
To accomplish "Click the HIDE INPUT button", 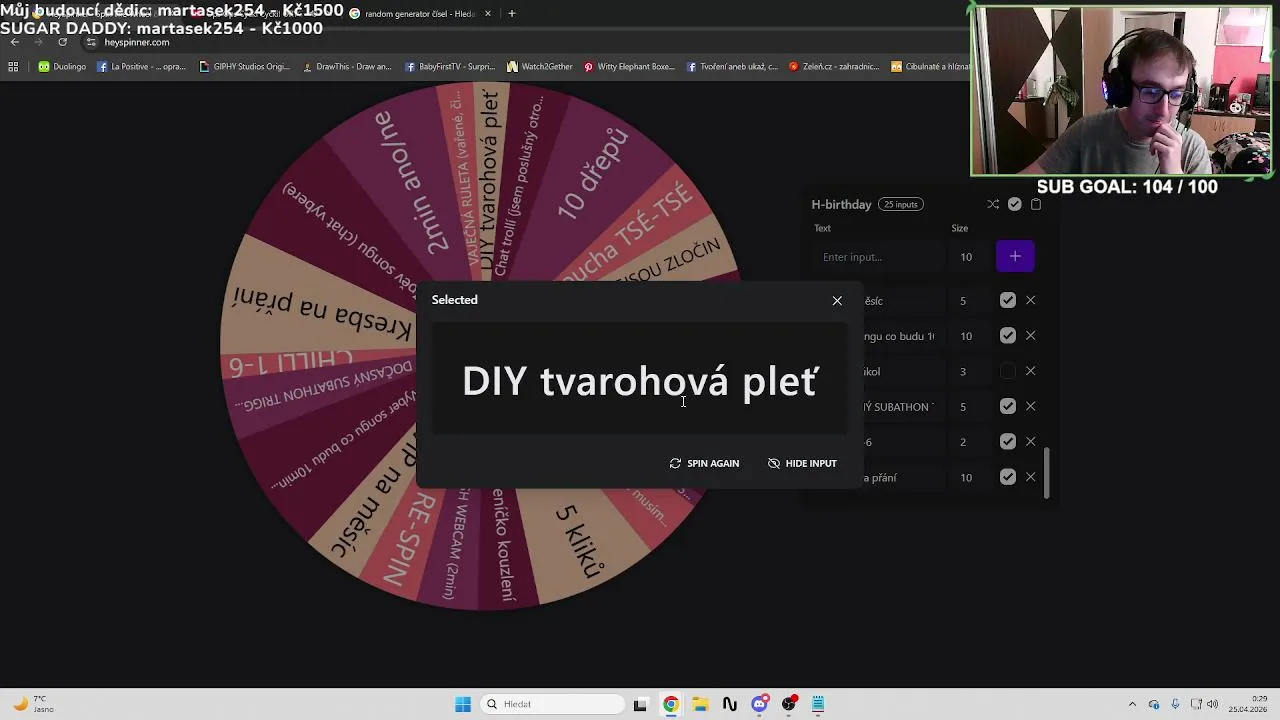I will tap(802, 463).
